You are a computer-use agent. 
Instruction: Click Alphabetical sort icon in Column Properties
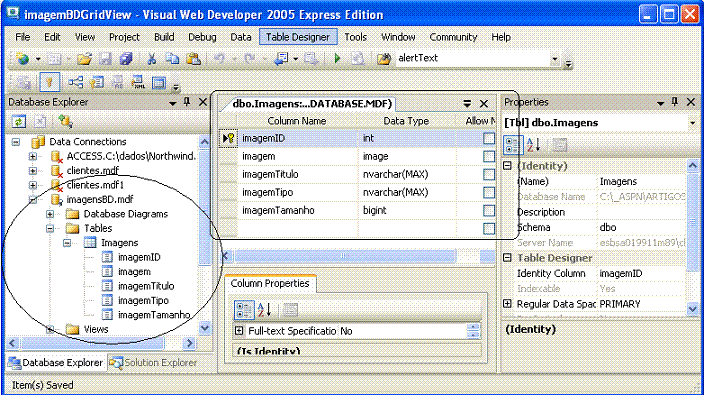tap(265, 310)
